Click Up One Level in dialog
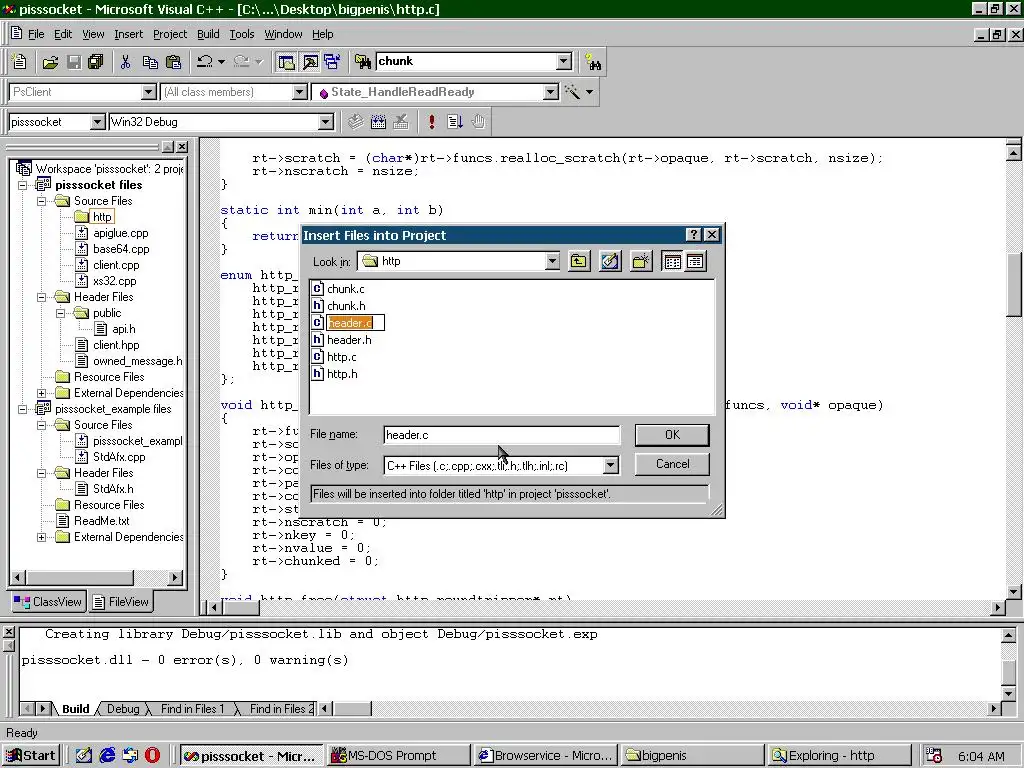 click(x=579, y=262)
